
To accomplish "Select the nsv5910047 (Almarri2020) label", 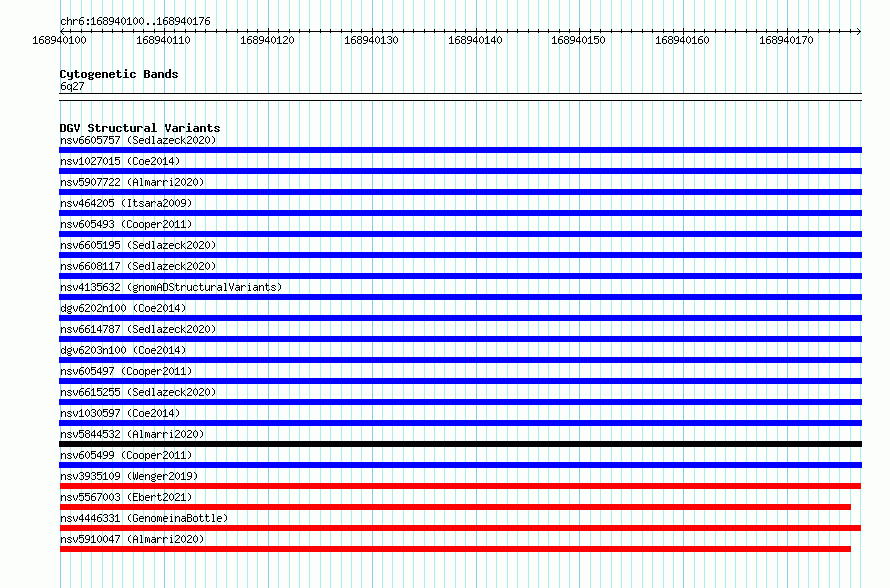I will click(x=132, y=539).
